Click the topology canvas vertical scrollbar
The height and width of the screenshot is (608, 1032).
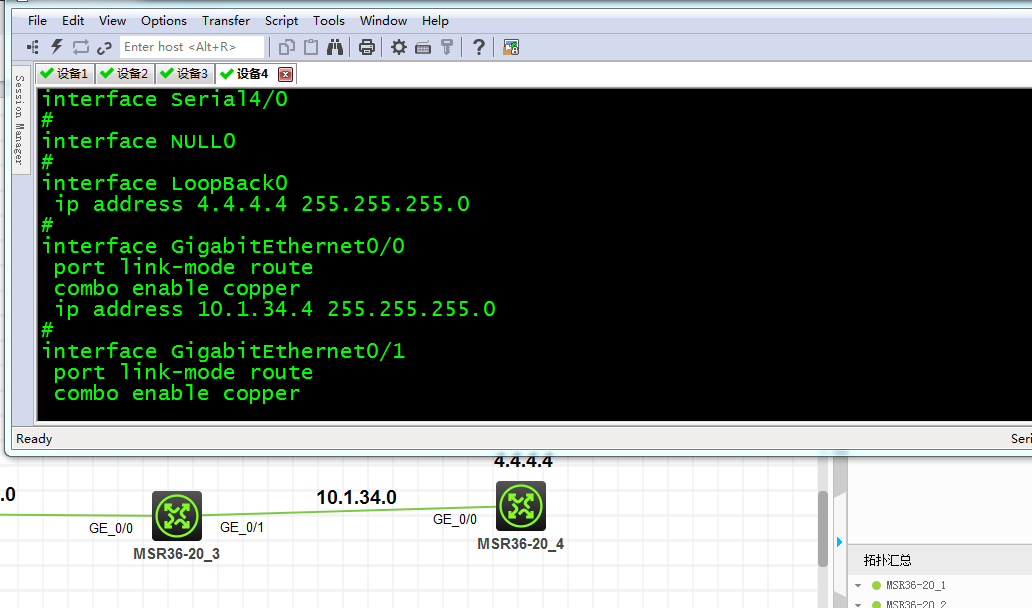(x=823, y=528)
